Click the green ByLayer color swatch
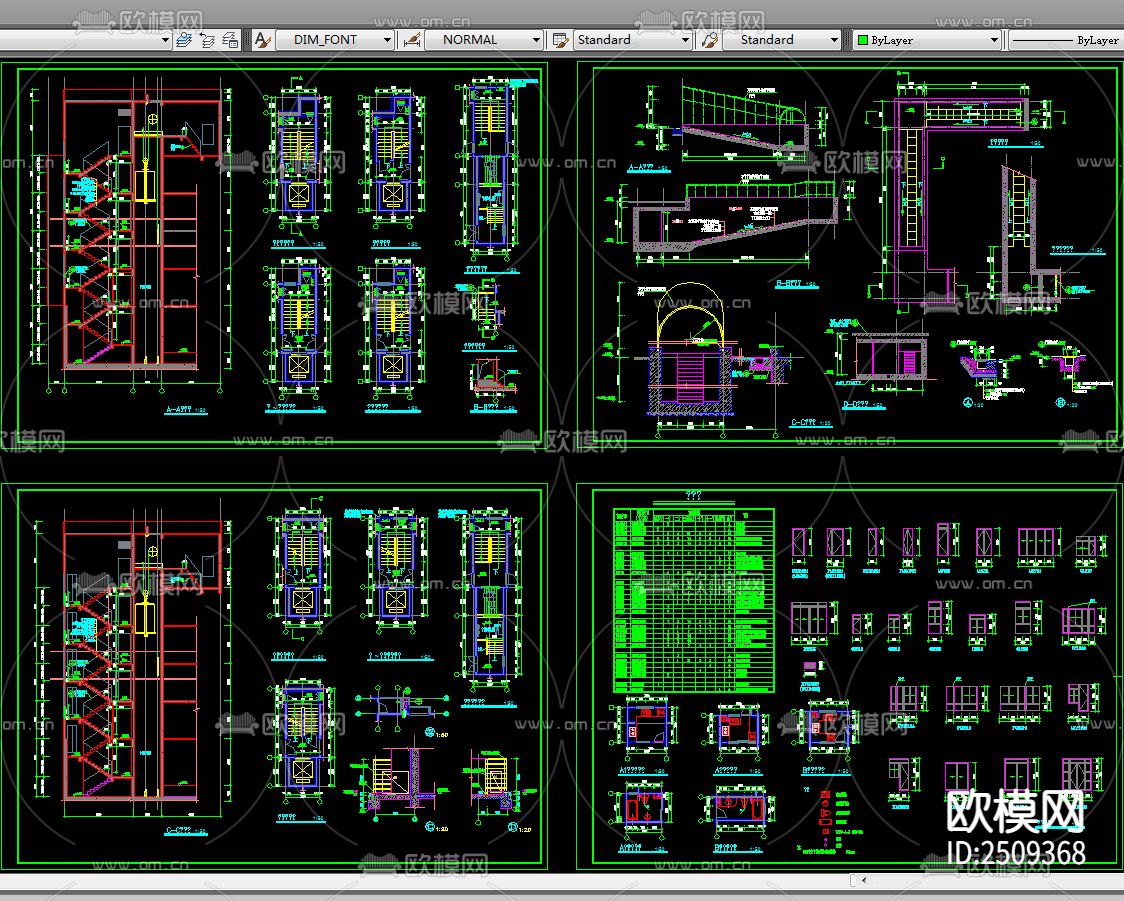Viewport: 1124px width, 901px height. (x=863, y=40)
